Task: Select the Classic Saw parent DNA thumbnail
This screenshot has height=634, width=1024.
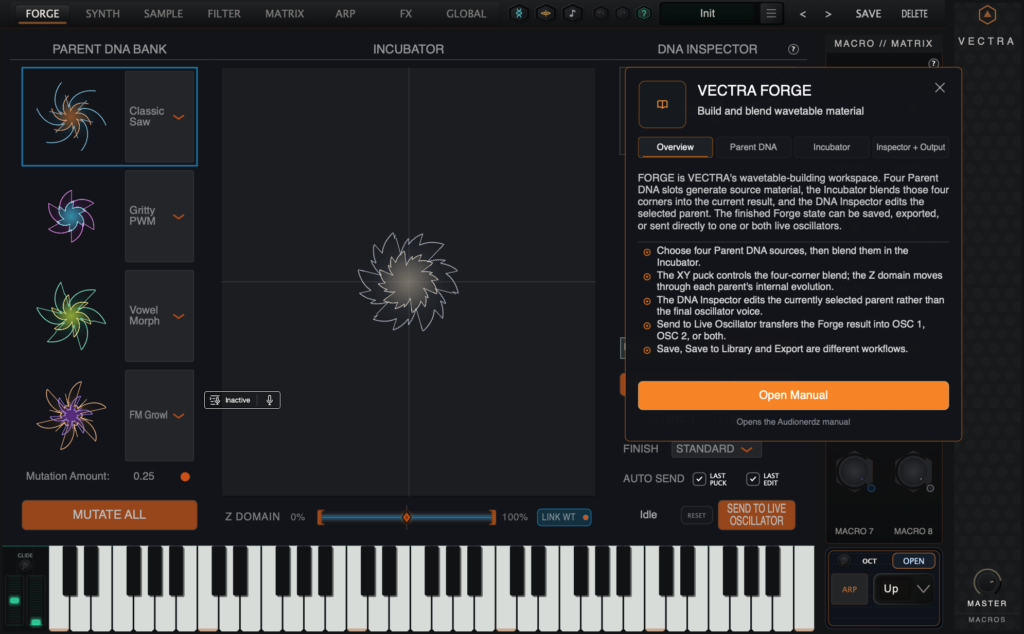Action: pyautogui.click(x=72, y=116)
